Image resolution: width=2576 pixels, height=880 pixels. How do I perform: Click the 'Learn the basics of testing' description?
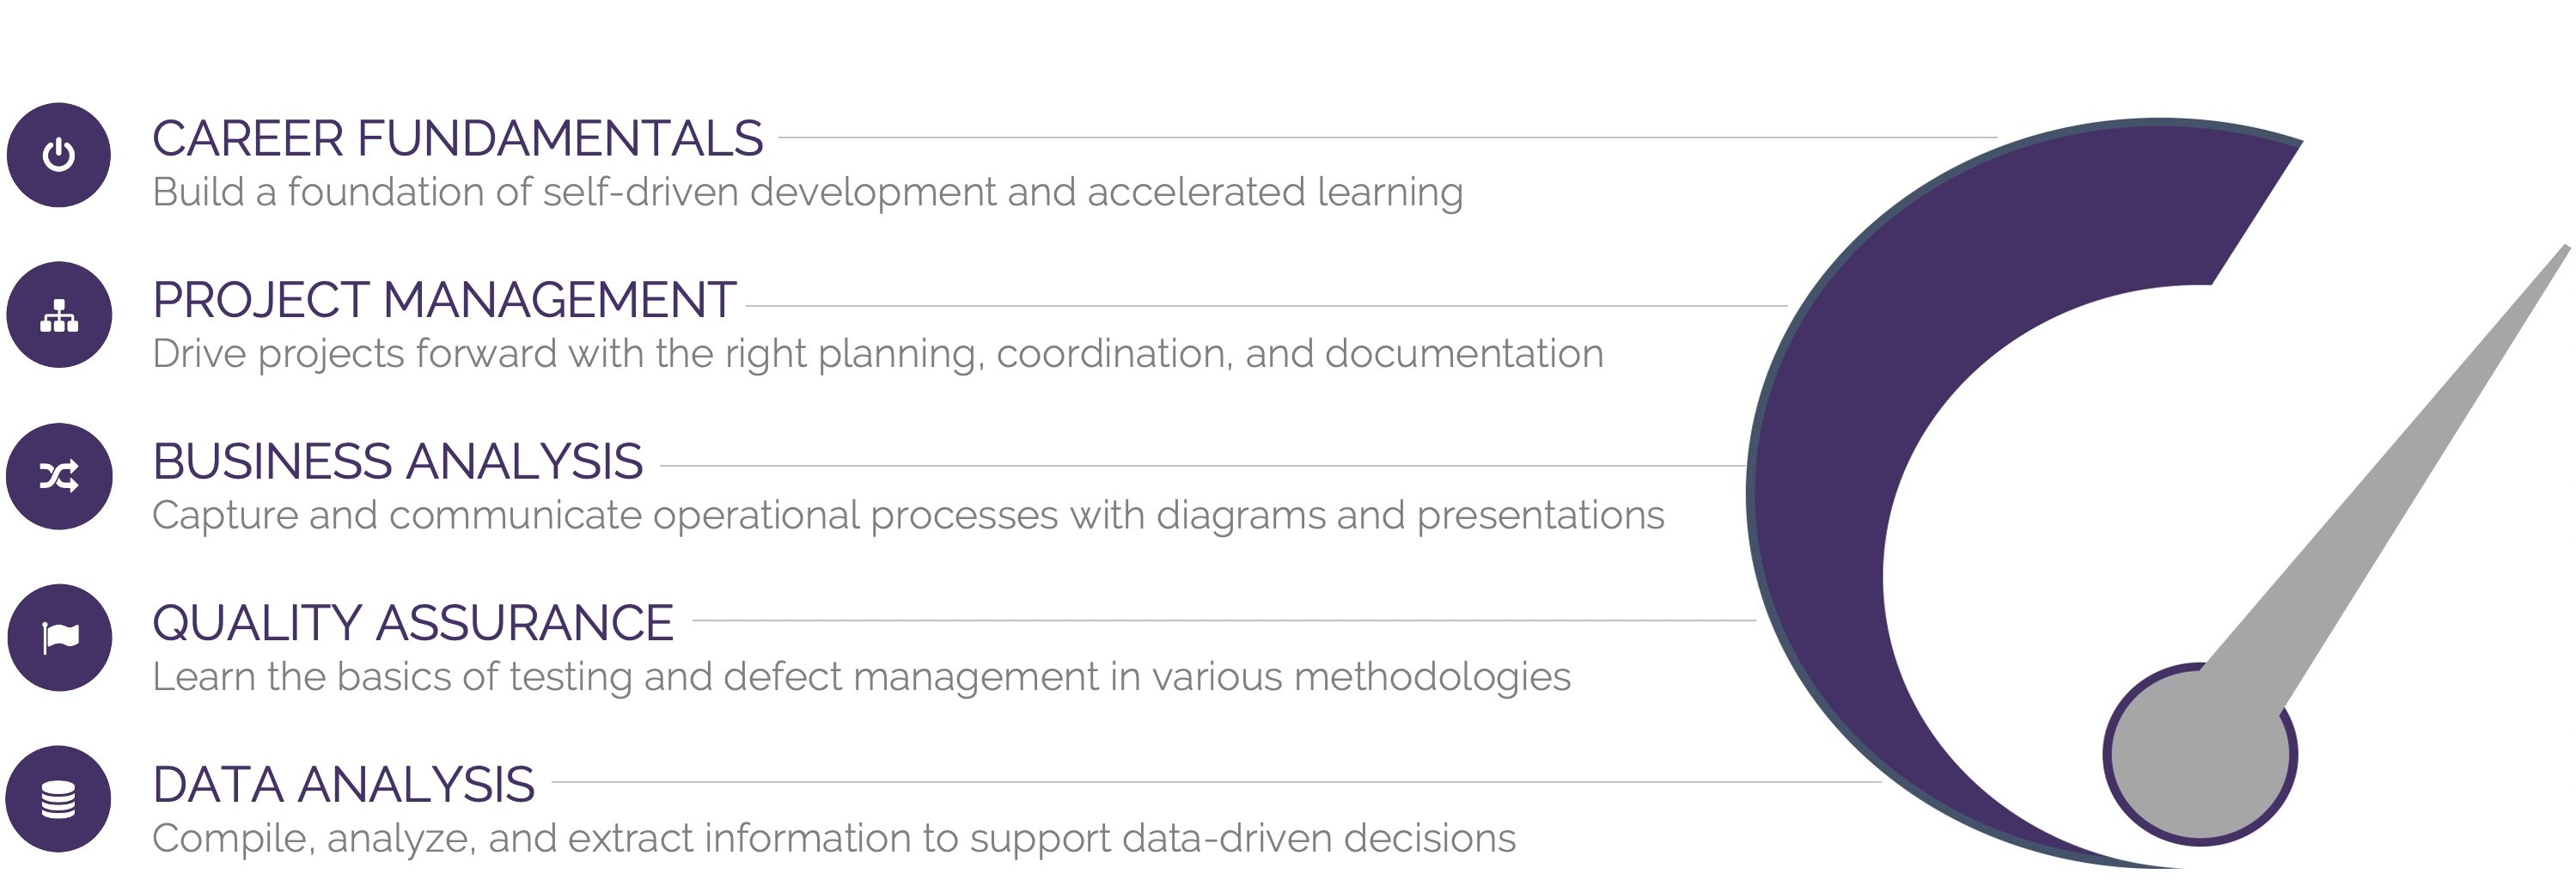click(861, 677)
